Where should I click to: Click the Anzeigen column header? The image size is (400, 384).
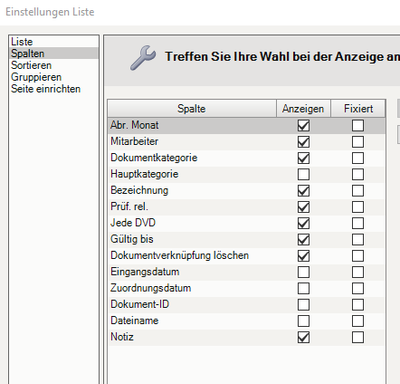[x=303, y=109]
